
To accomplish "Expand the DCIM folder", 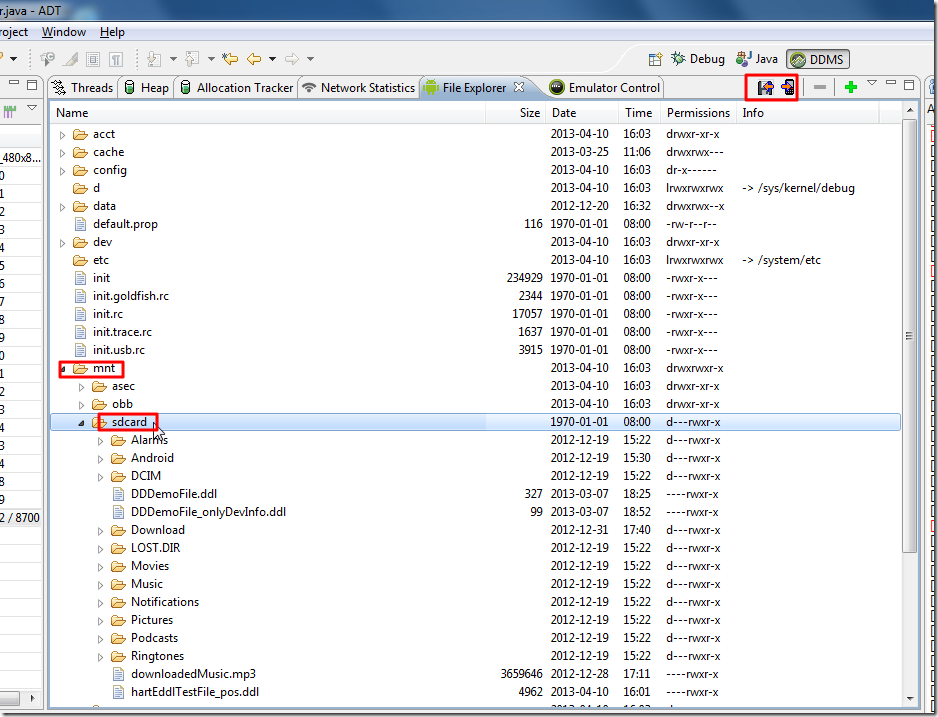I will coord(100,477).
